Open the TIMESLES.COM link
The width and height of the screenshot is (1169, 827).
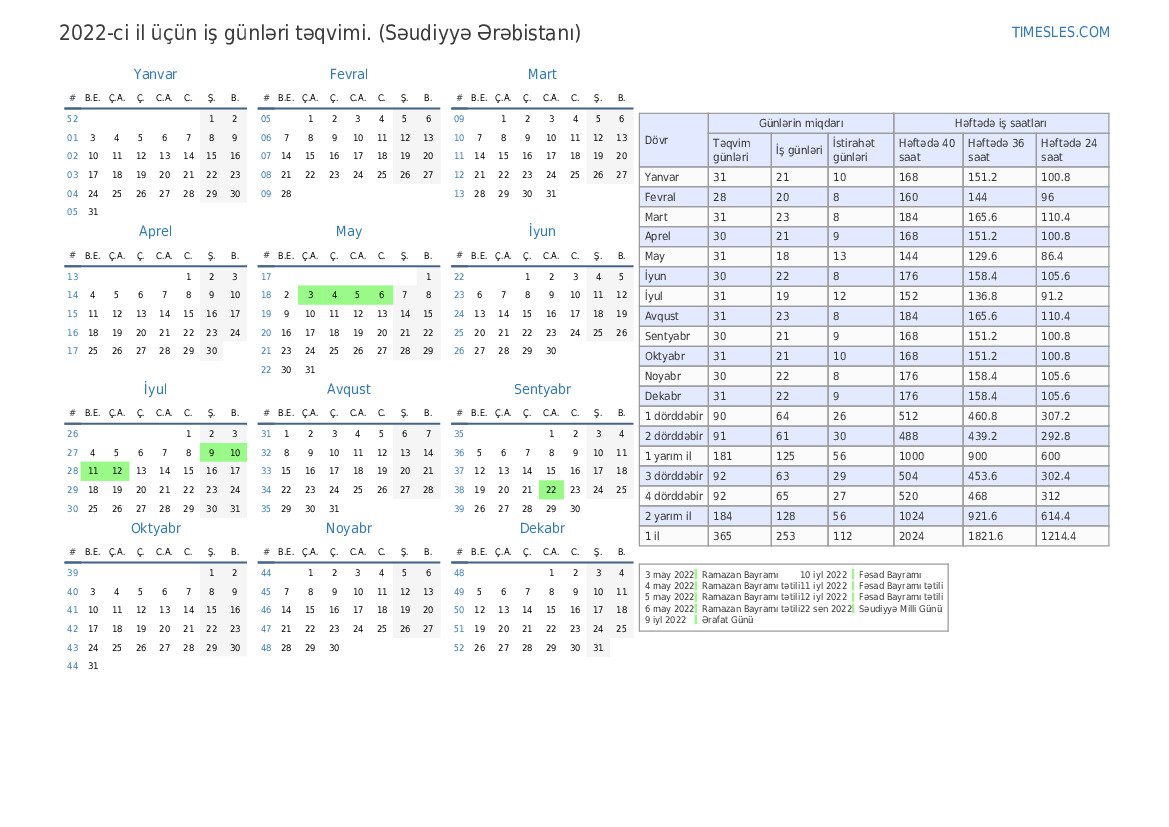[x=1060, y=32]
